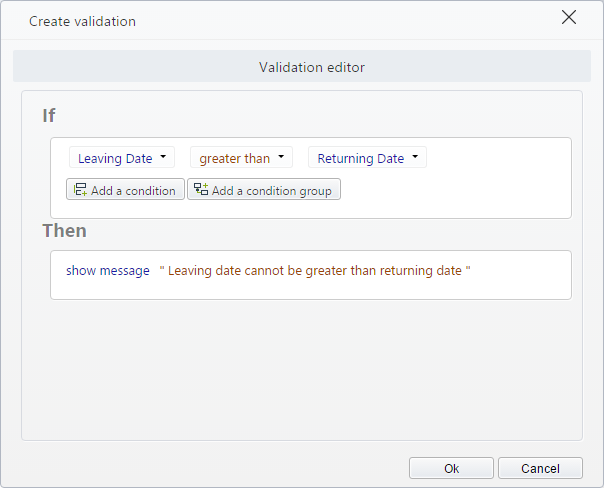Click the Create validation title text
604x488 pixels.
[x=82, y=22]
